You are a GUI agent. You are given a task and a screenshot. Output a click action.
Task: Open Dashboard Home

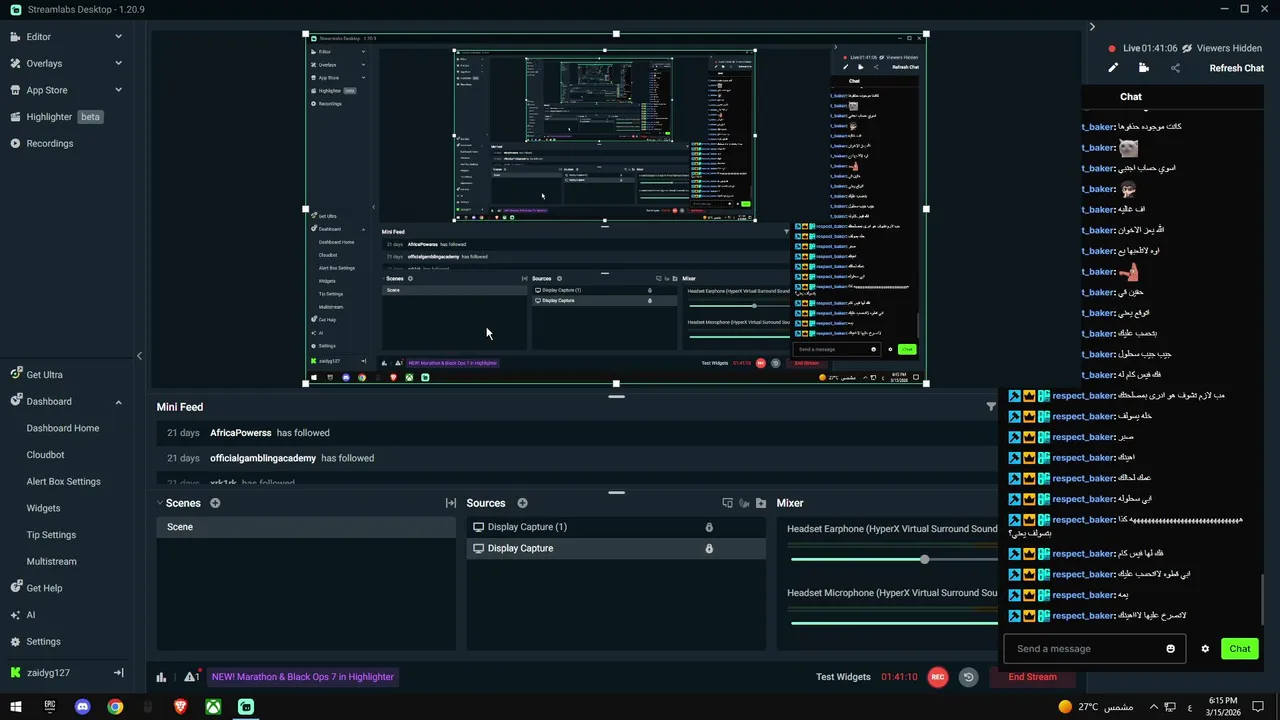point(63,428)
